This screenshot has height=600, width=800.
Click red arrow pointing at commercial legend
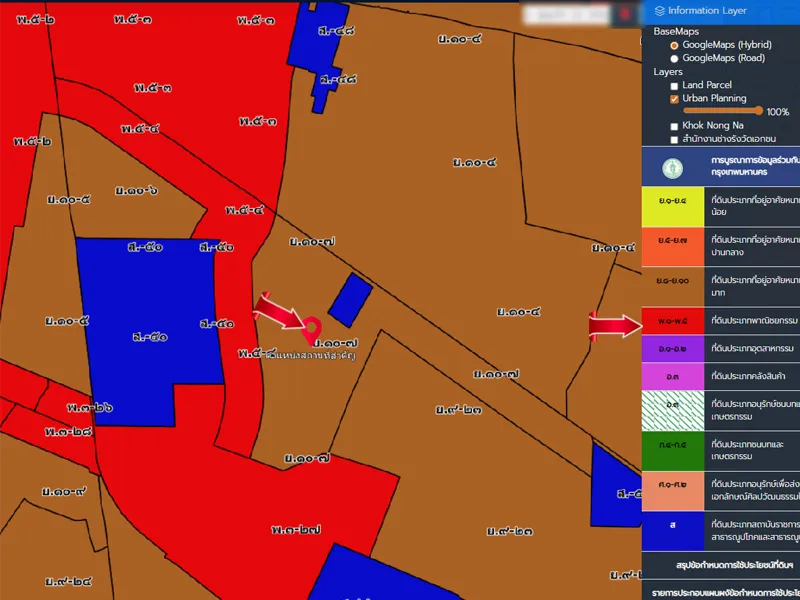pos(614,324)
